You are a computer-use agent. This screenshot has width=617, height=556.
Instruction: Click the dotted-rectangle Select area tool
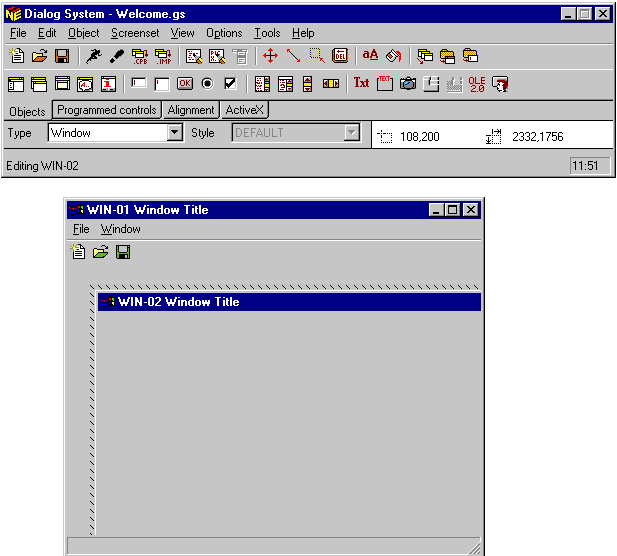[317, 55]
